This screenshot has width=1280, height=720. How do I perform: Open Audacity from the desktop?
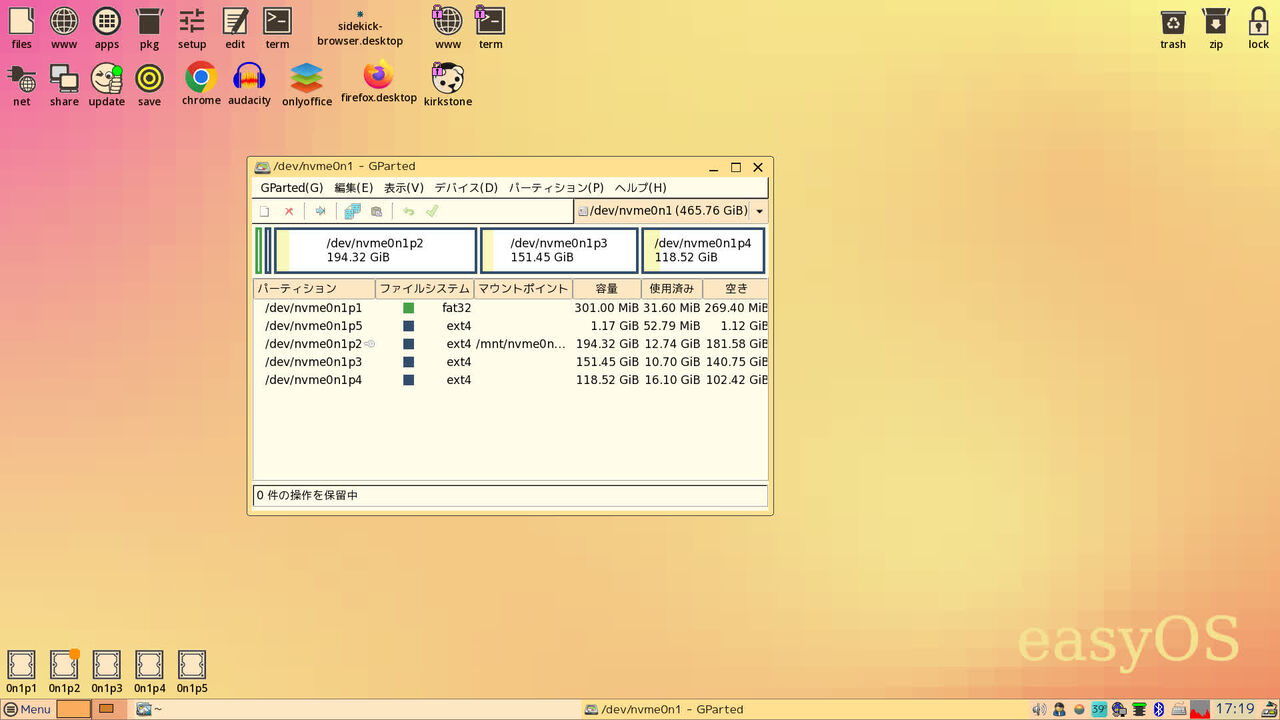click(249, 80)
